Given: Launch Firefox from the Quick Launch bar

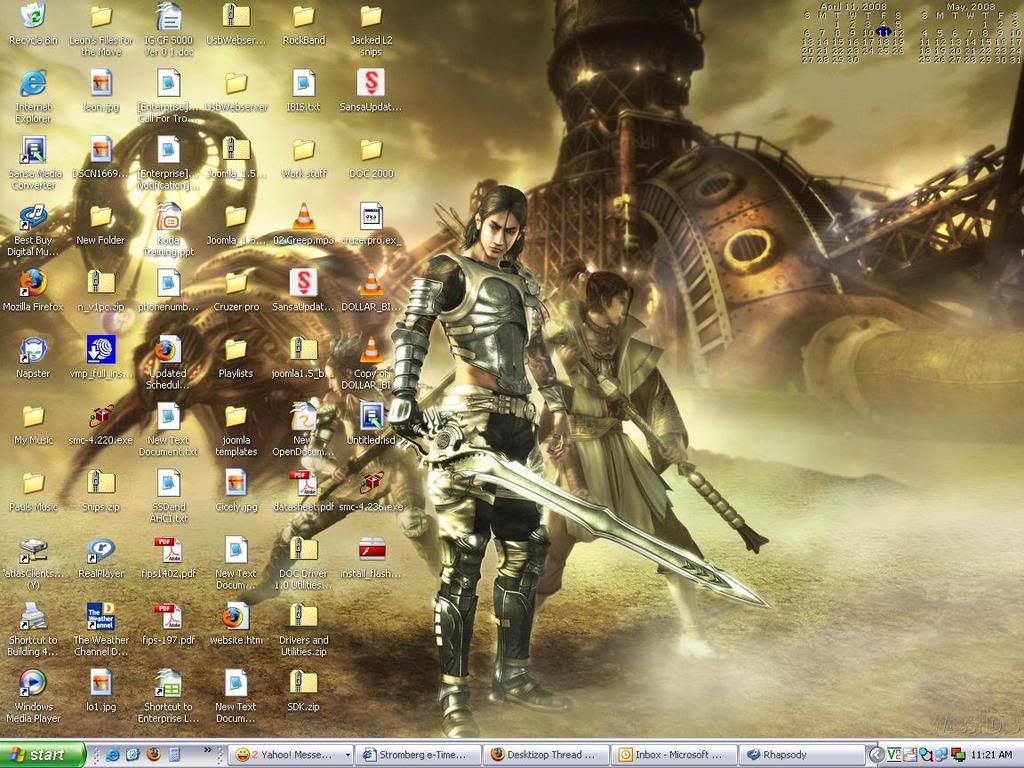Looking at the screenshot, I should point(153,755).
